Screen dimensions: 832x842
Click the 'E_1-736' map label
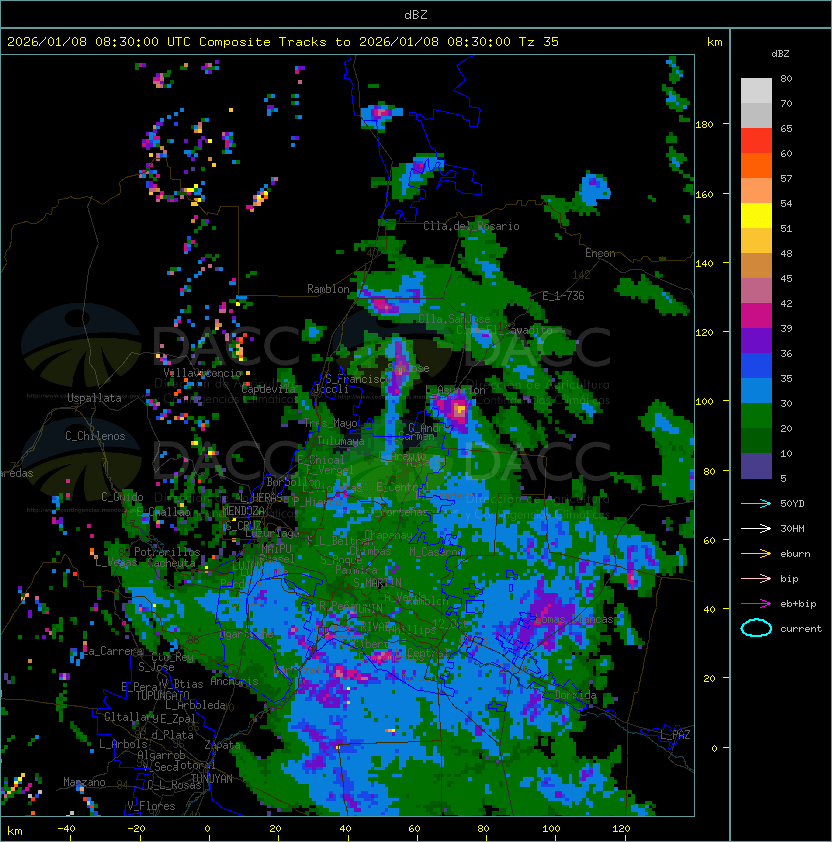[563, 296]
